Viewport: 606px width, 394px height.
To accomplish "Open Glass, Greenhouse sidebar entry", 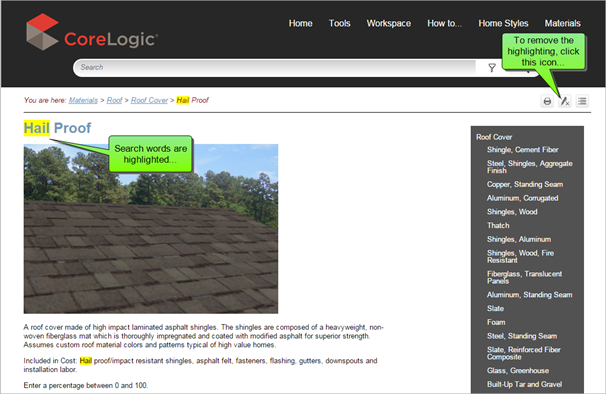I will 518,371.
